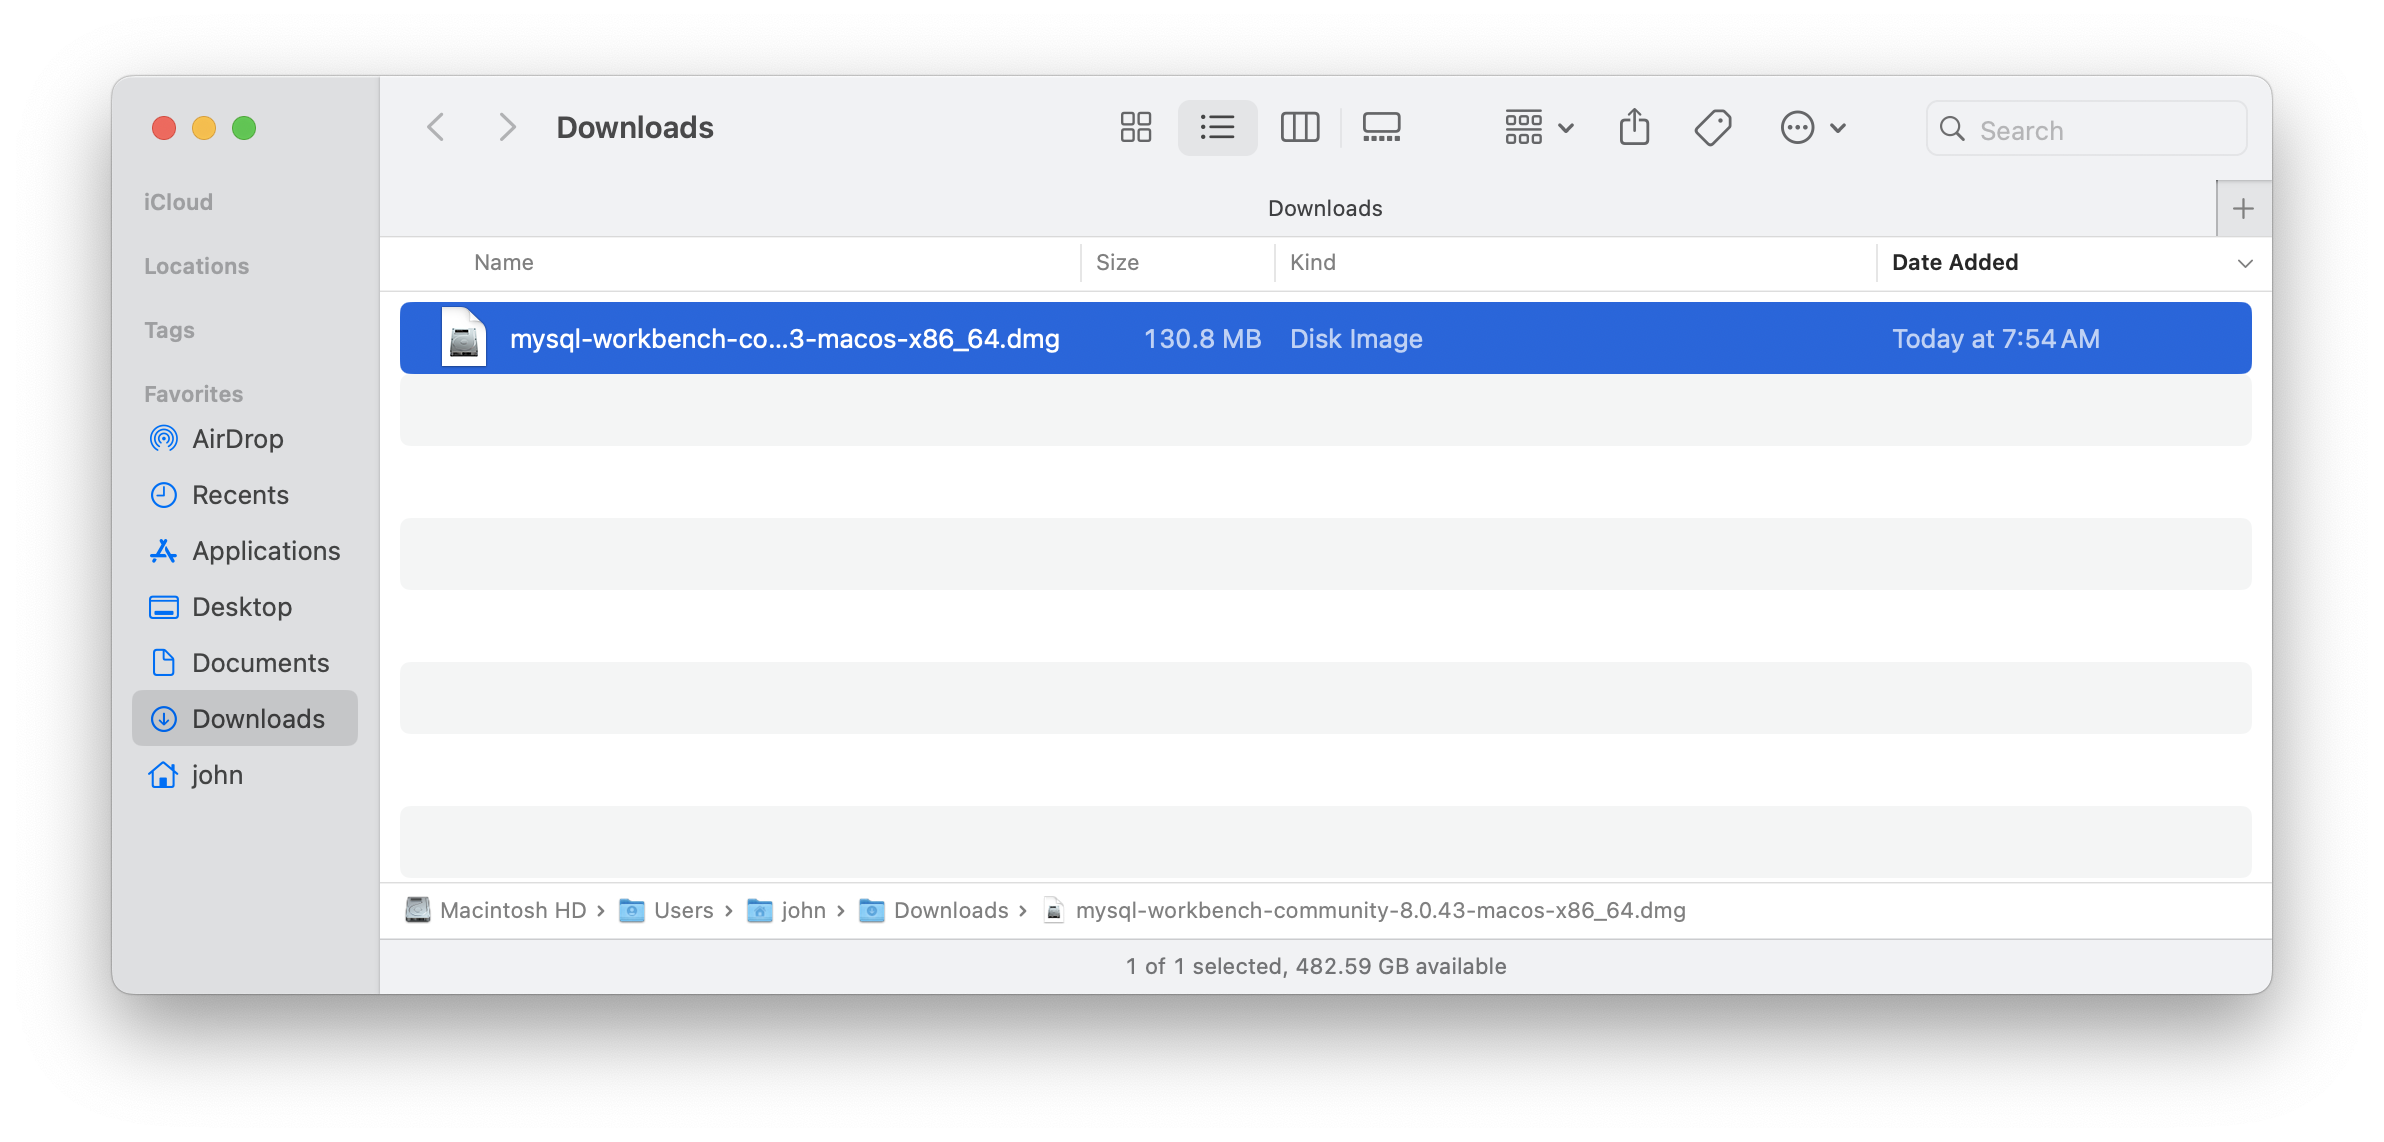Click the status bar selection text

click(1316, 966)
